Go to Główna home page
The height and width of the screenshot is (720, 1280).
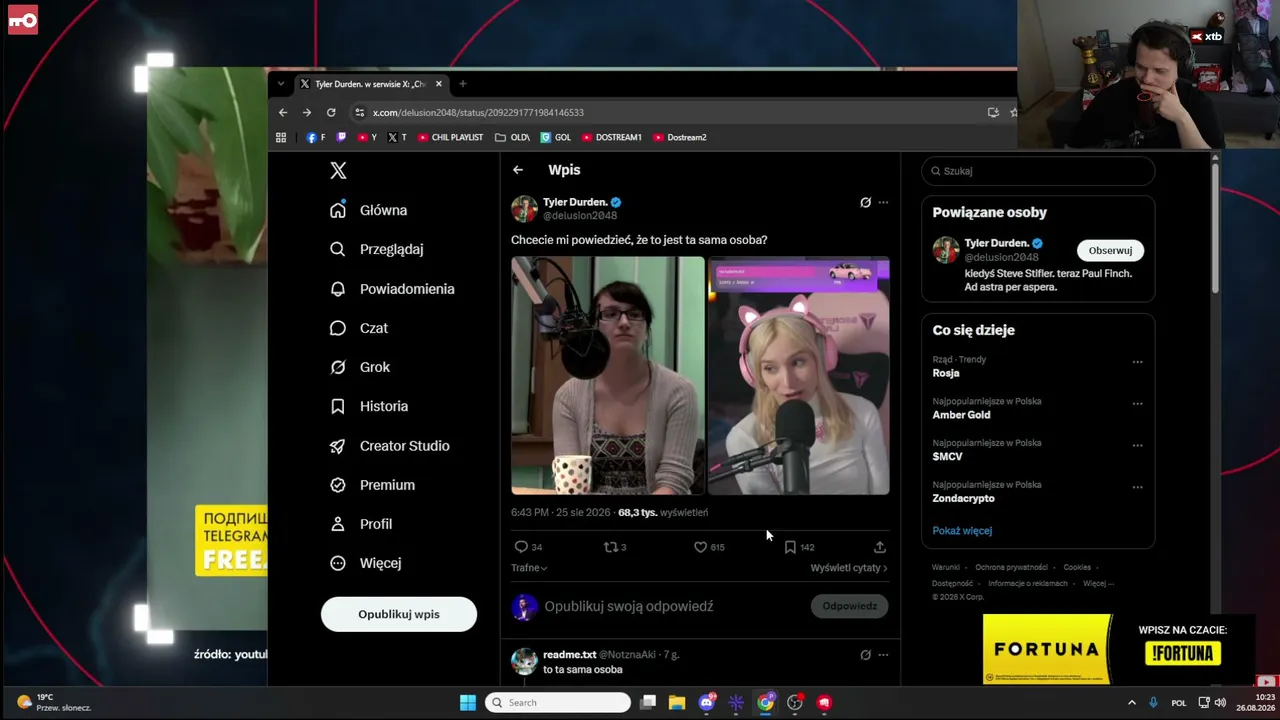tap(369, 210)
